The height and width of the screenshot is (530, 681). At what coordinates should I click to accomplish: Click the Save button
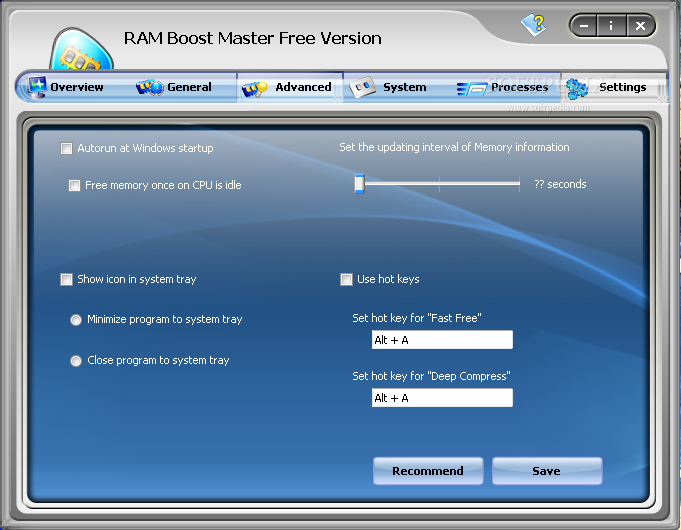tap(547, 471)
